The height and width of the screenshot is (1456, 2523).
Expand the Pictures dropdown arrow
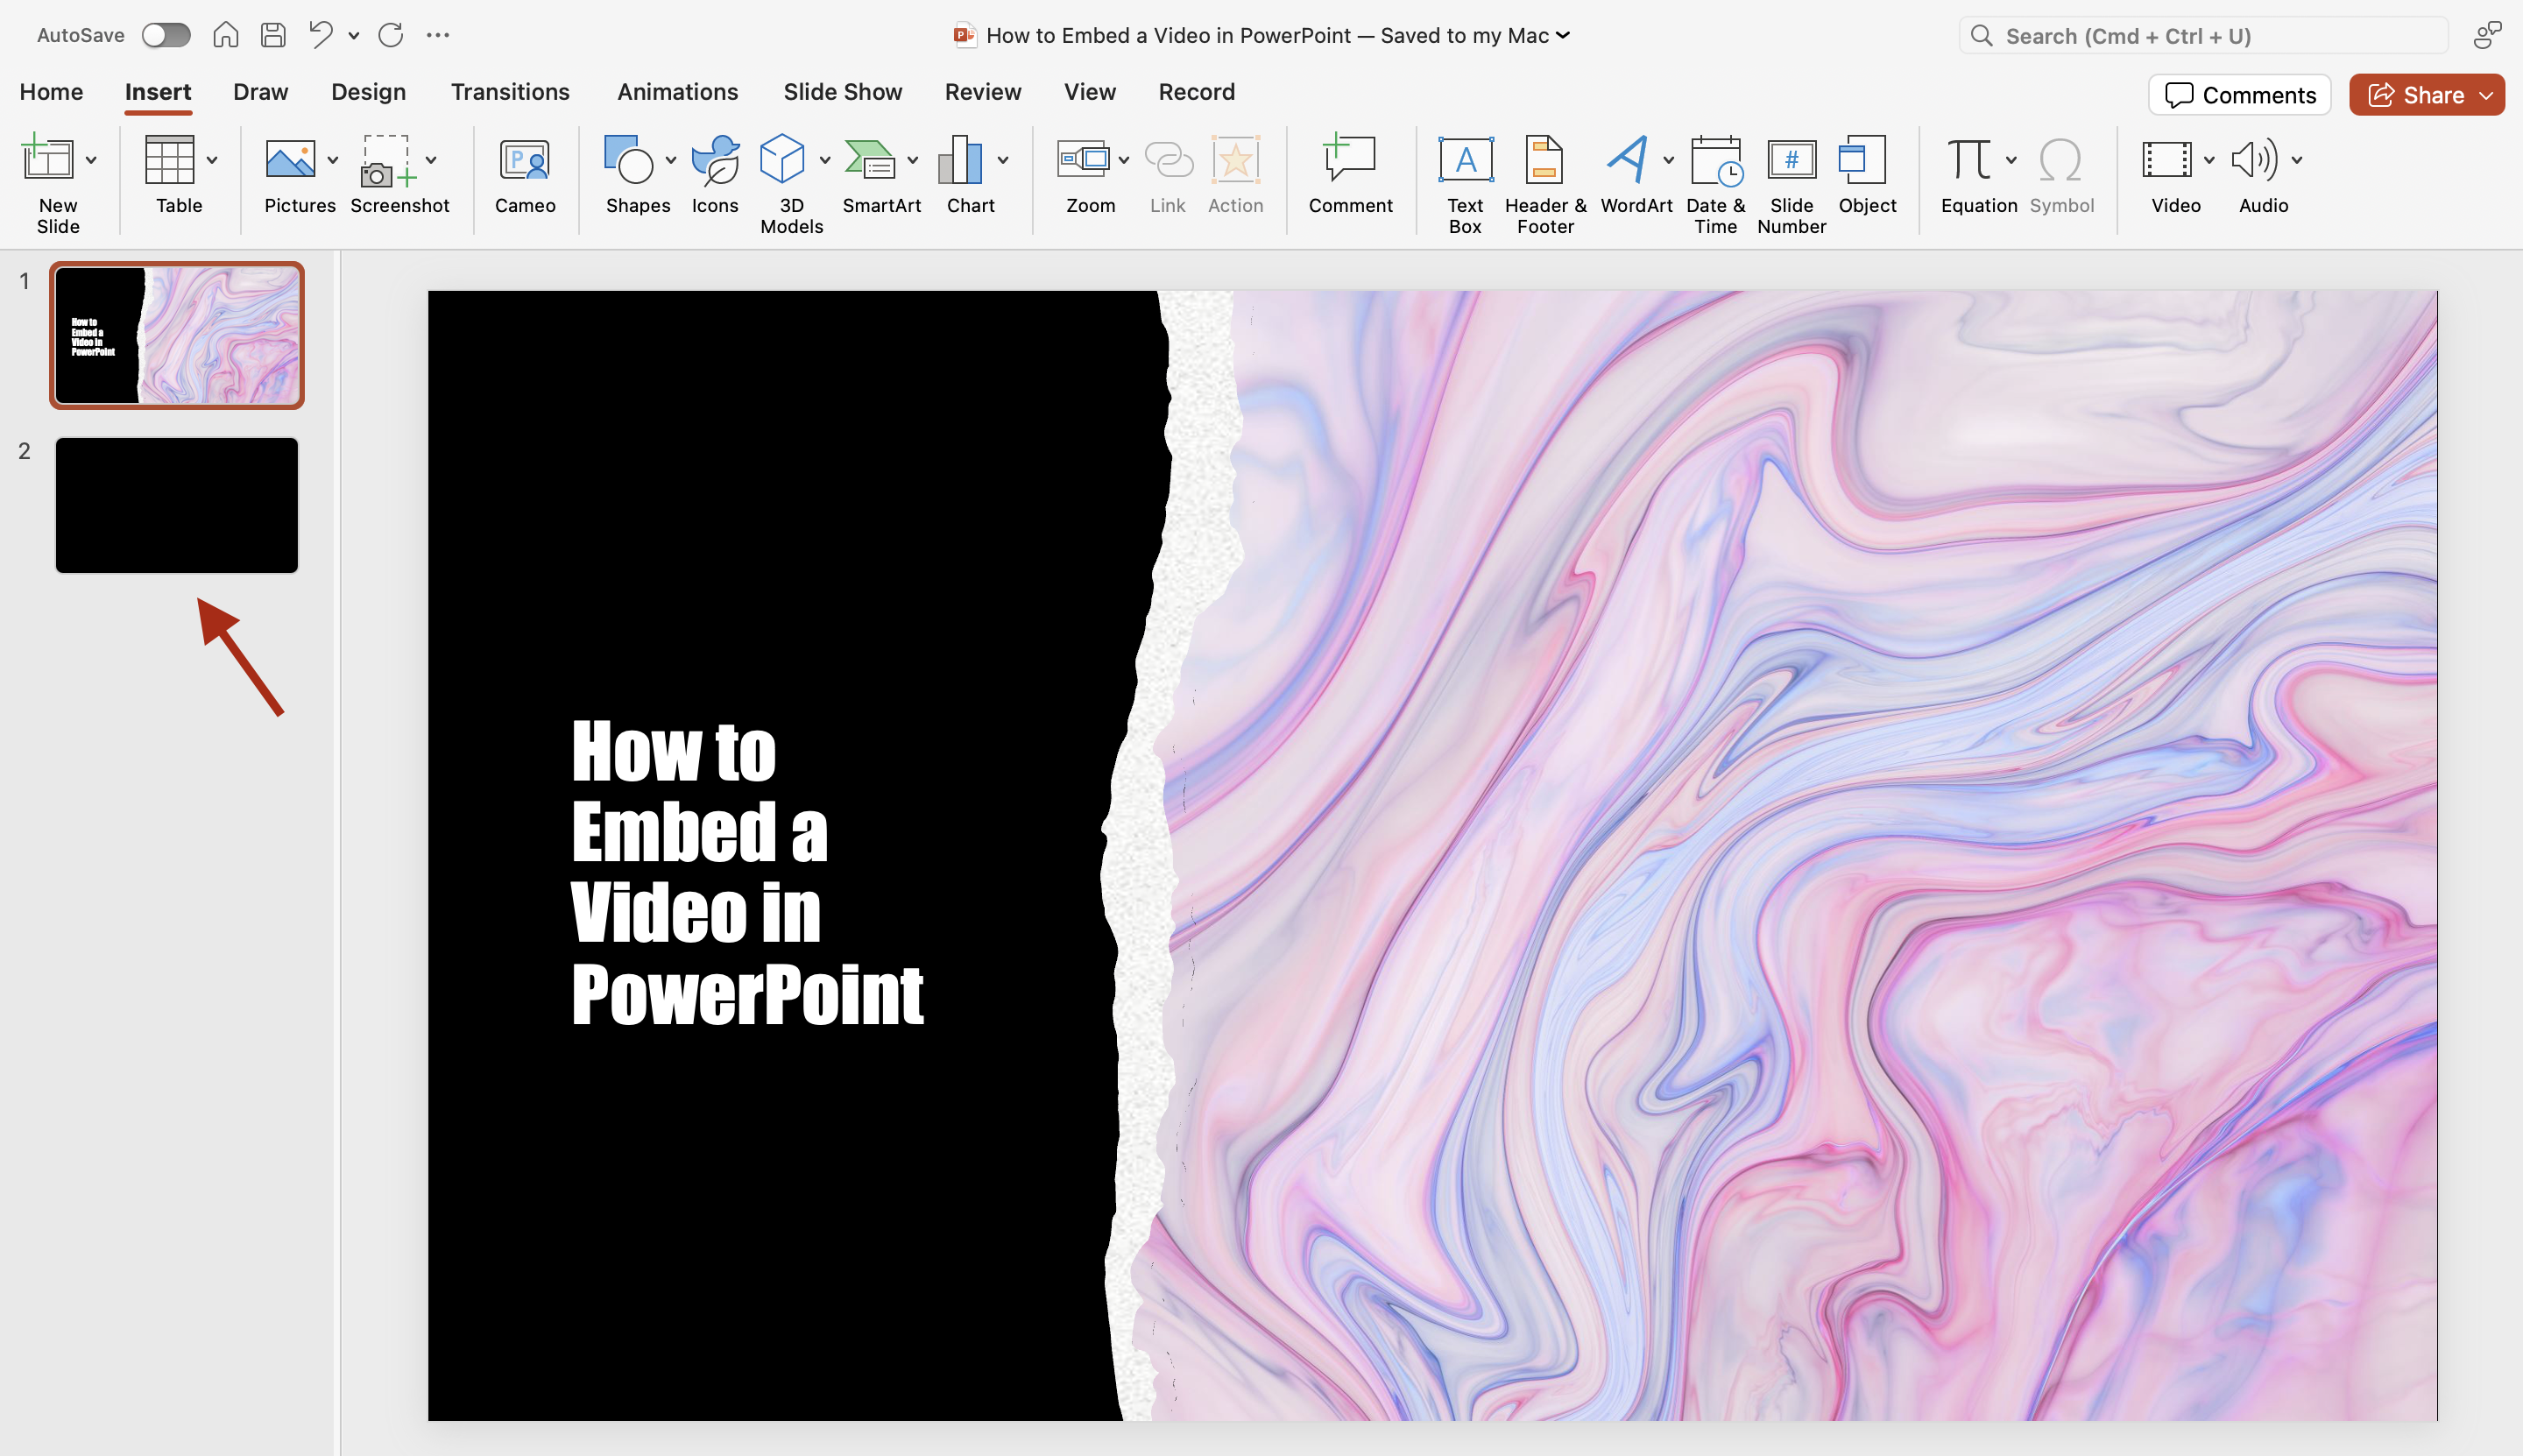333,160
